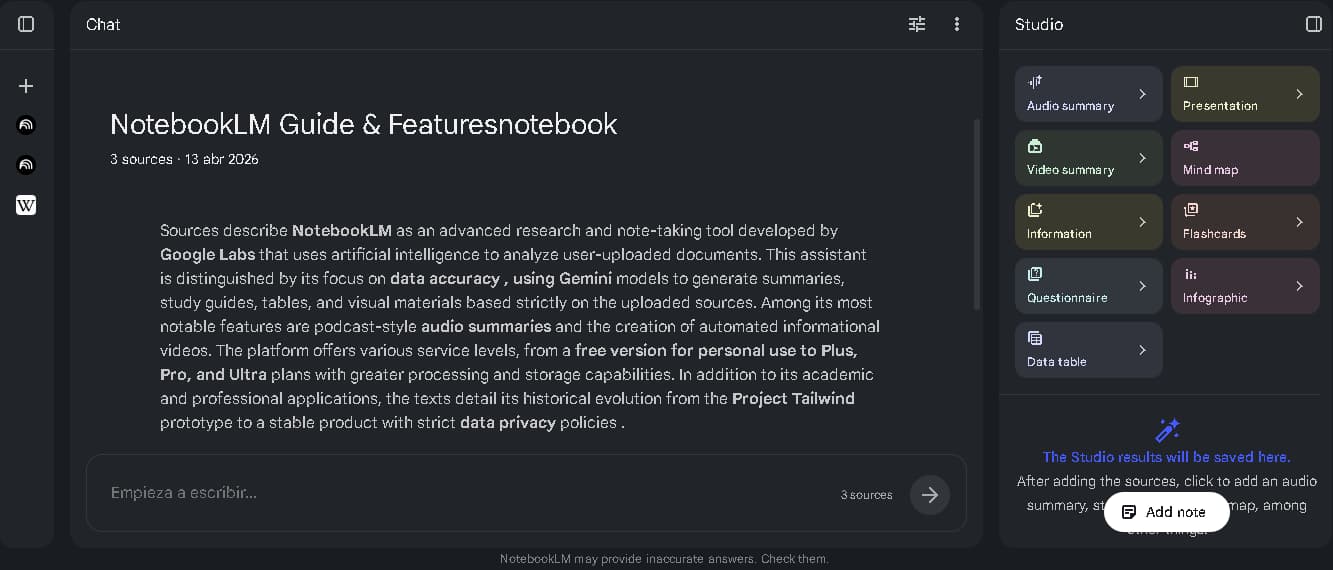Create an Infographic

tap(1230, 286)
